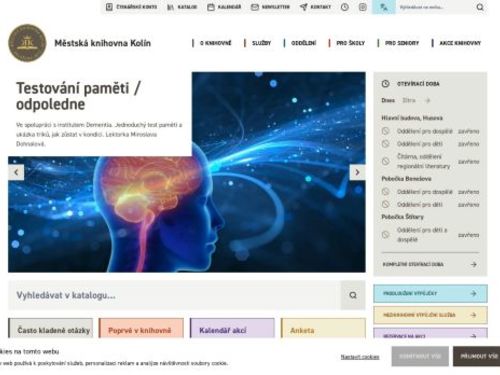500x375 pixels.
Task: Open Čtenářské konto in top bar
Action: tap(131, 7)
